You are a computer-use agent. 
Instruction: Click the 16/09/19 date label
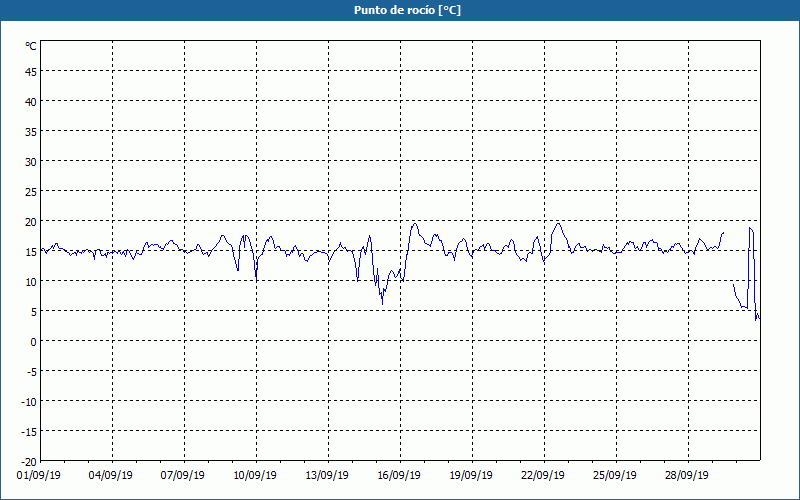(x=399, y=475)
